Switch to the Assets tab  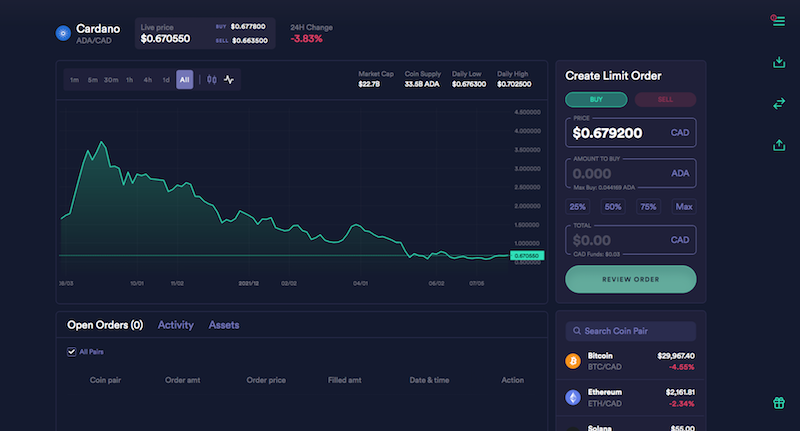click(224, 325)
